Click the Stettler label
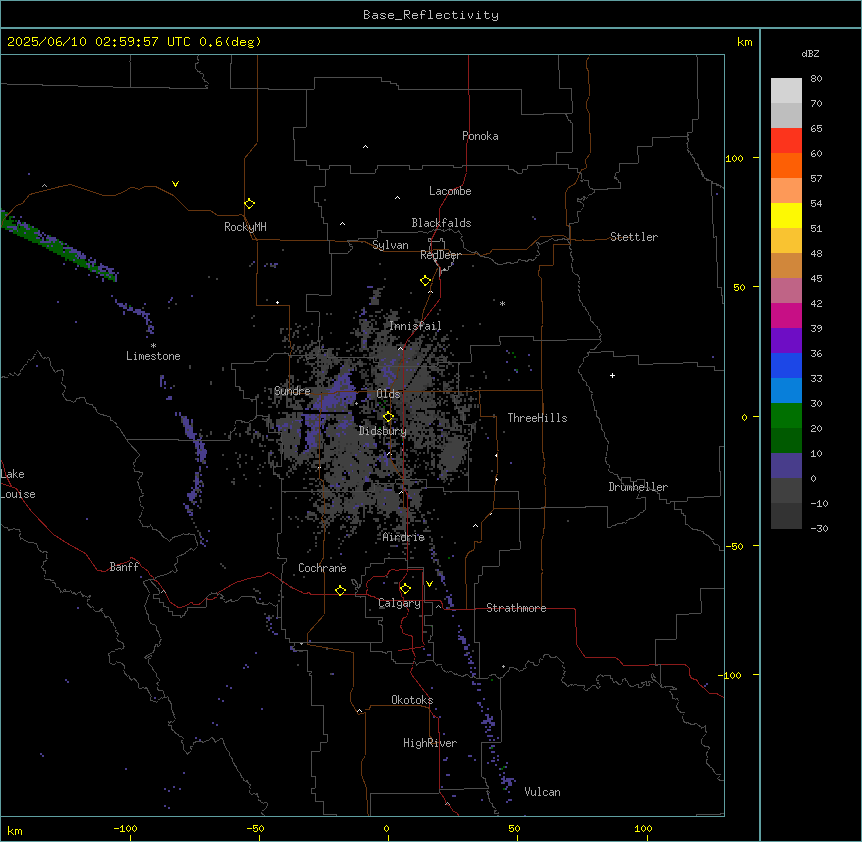 634,237
